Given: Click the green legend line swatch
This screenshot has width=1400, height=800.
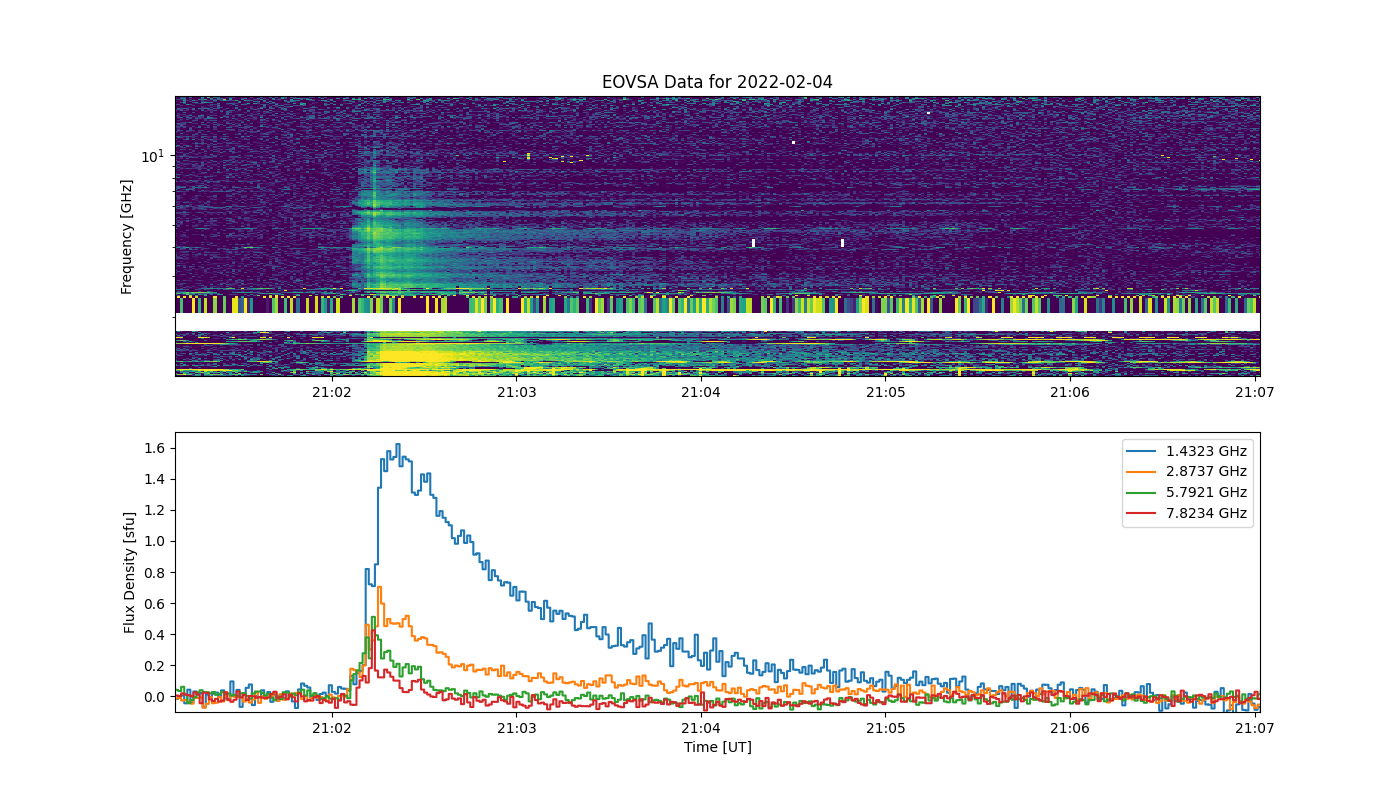Looking at the screenshot, I should point(1144,493).
